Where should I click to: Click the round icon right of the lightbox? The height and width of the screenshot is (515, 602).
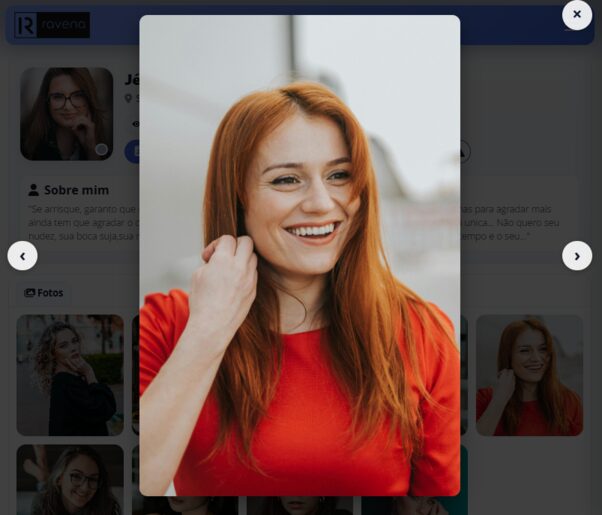[x=461, y=152]
